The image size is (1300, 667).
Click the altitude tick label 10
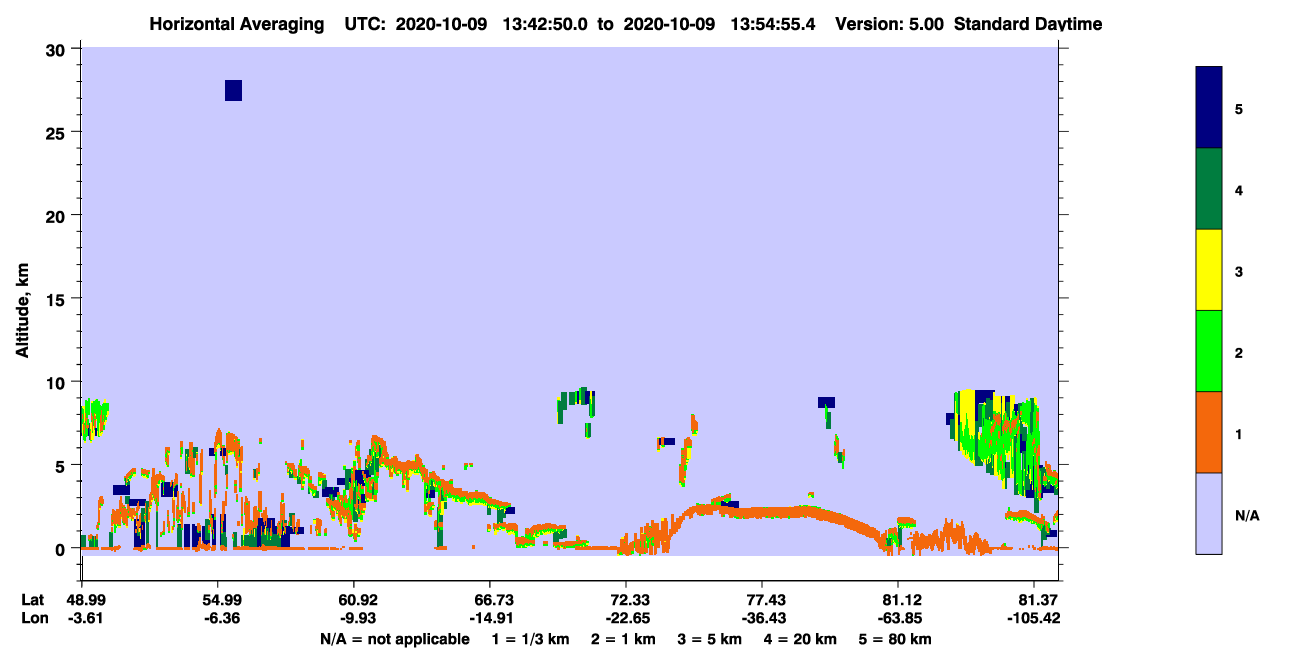point(58,382)
